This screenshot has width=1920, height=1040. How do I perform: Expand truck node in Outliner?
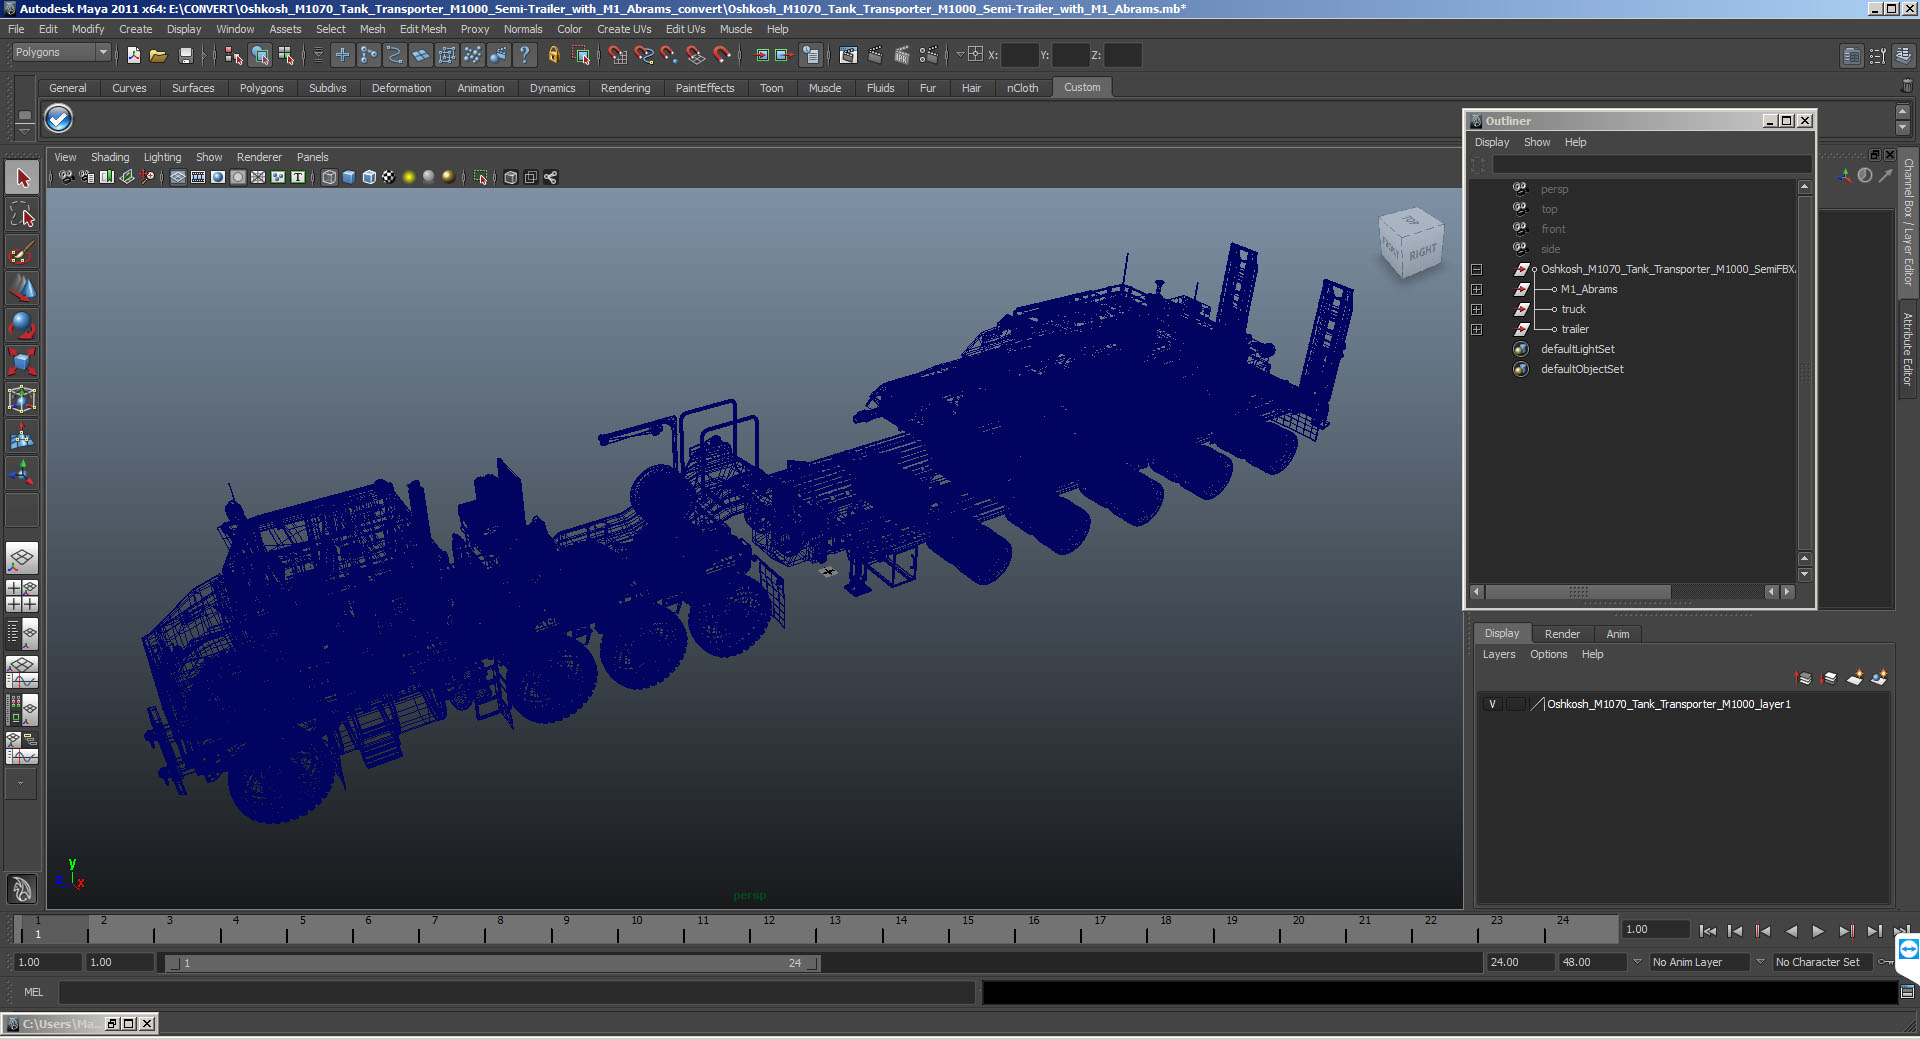pyautogui.click(x=1476, y=309)
